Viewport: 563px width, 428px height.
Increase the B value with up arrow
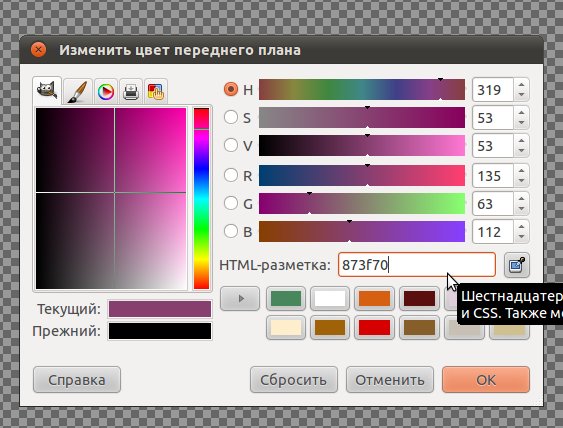click(521, 227)
